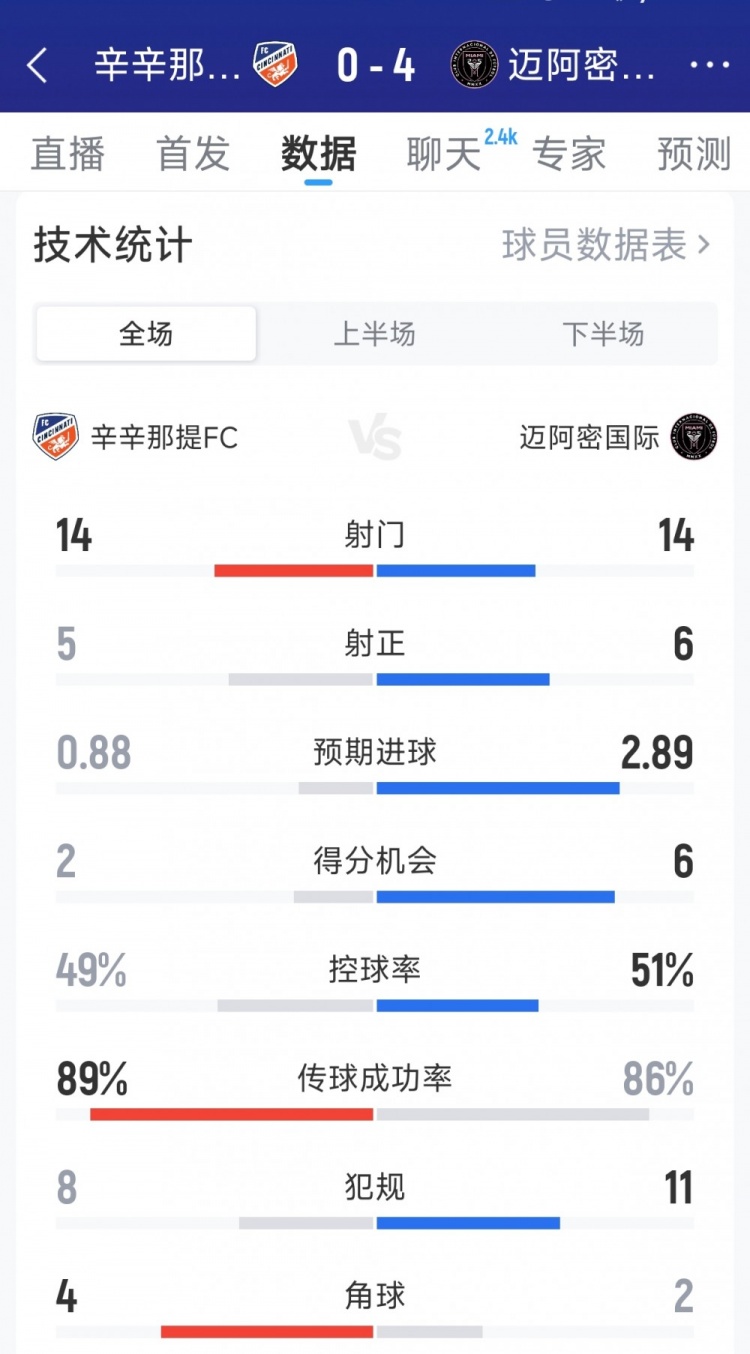The width and height of the screenshot is (750, 1354).
Task: Open the 聊天 chat tab
Action: point(443,155)
